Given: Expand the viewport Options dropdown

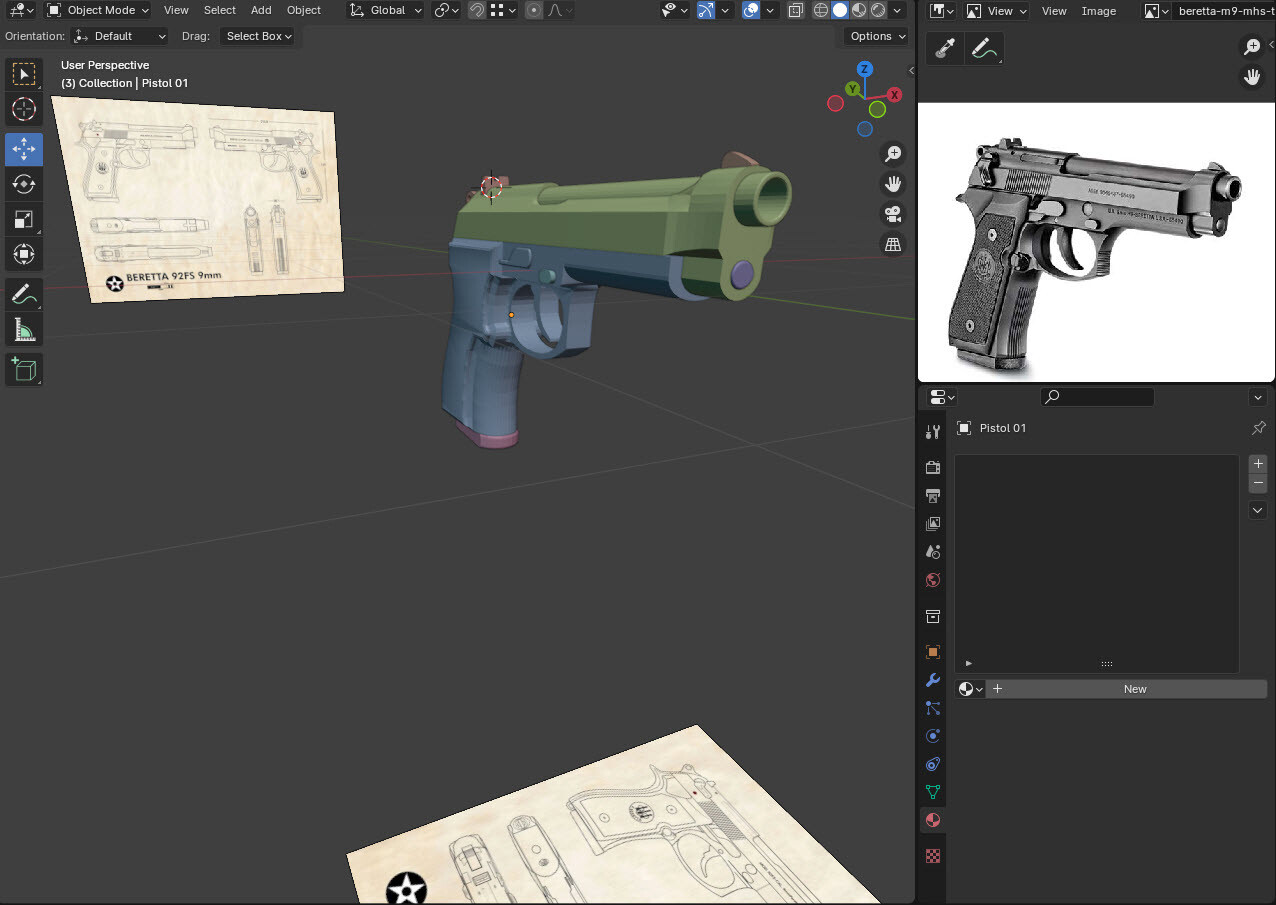Looking at the screenshot, I should 875,36.
